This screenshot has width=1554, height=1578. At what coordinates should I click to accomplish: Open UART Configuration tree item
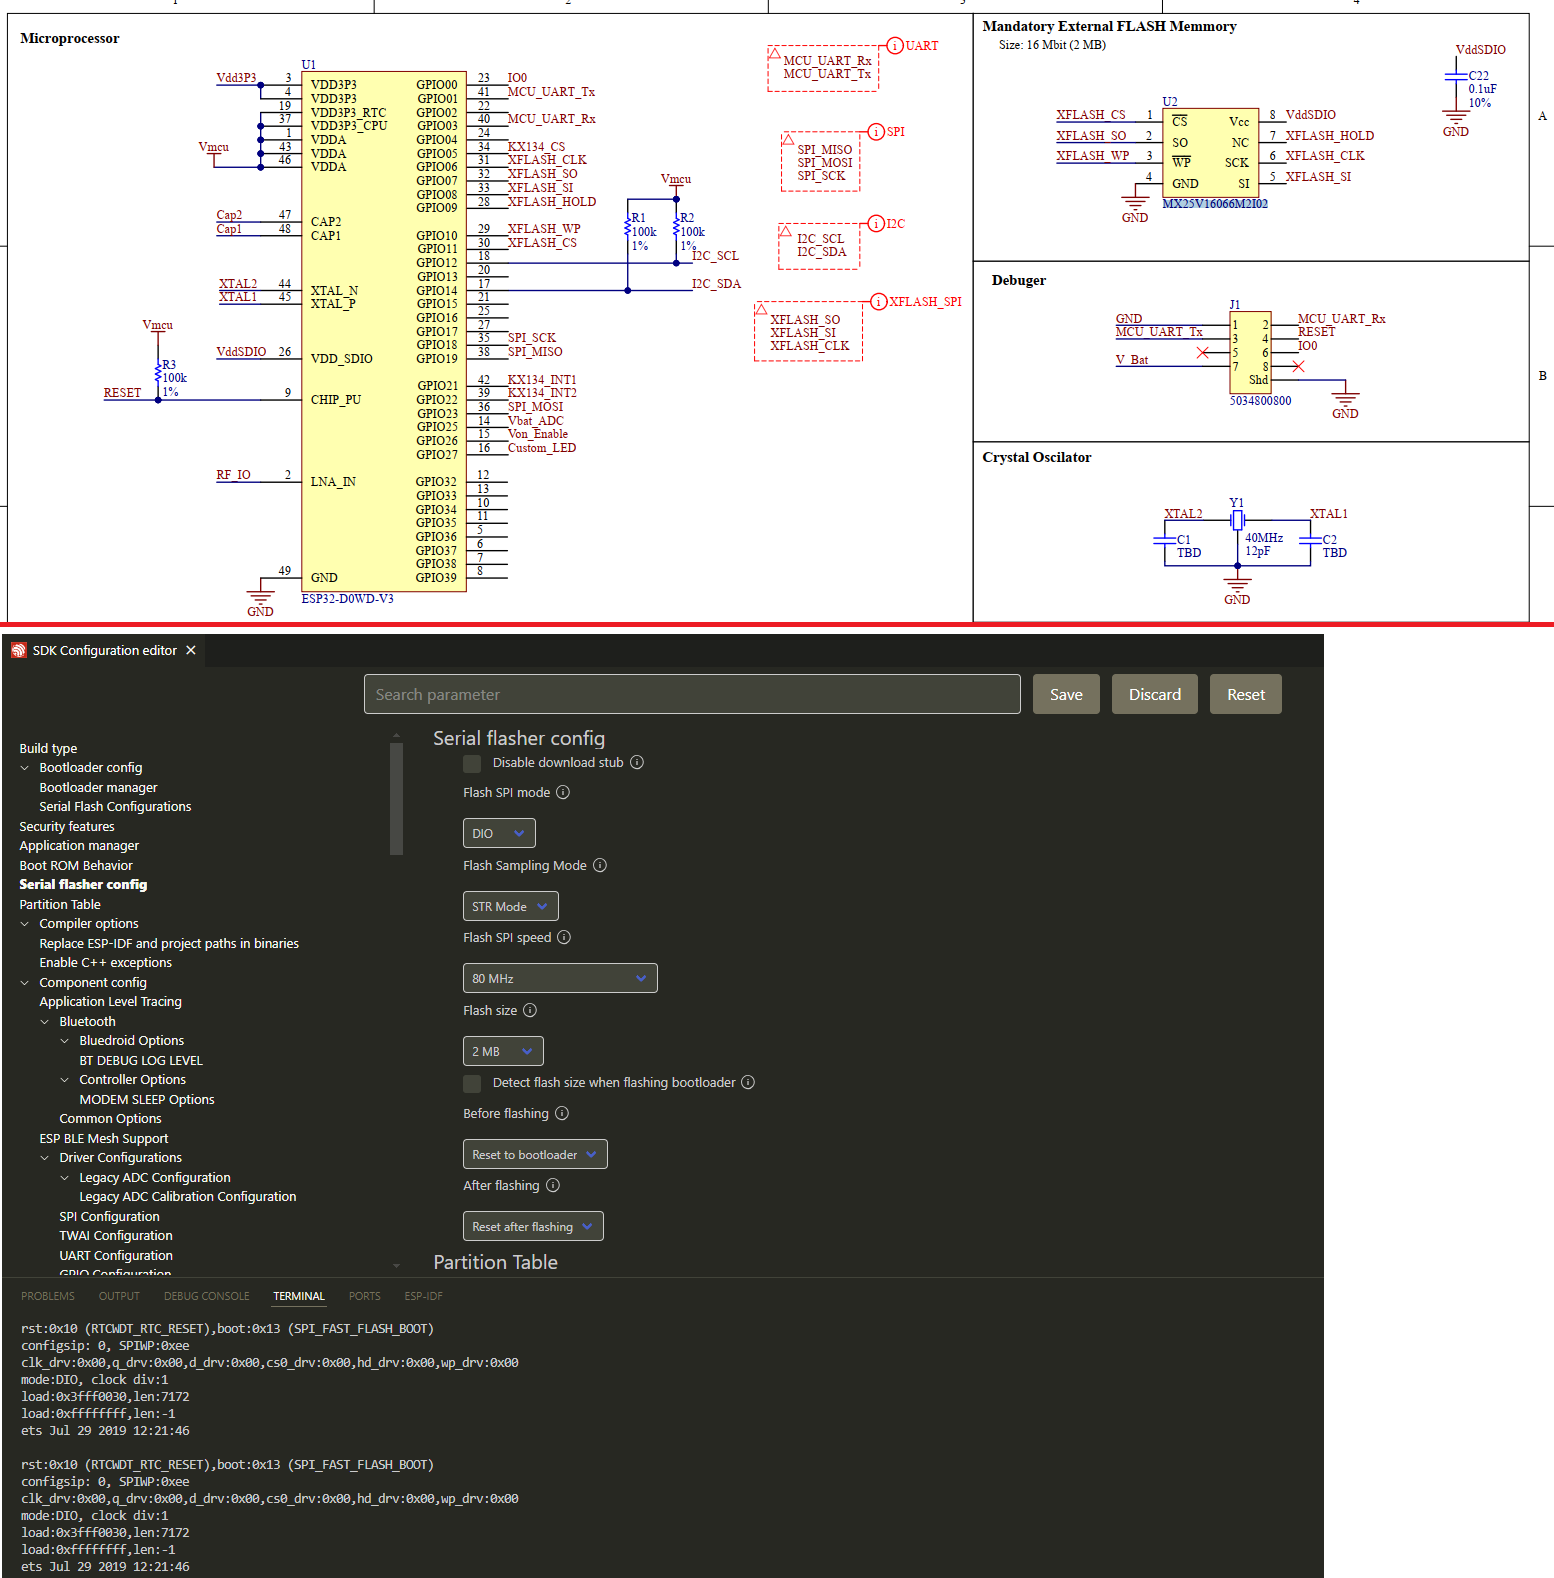tap(116, 1256)
